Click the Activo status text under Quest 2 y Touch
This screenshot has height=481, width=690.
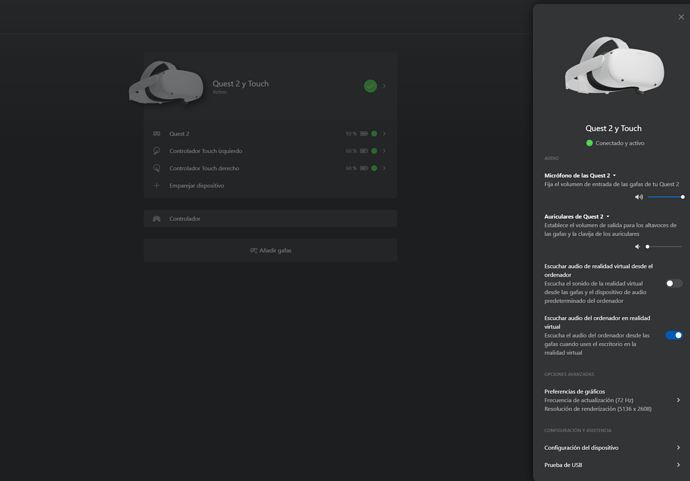point(220,92)
